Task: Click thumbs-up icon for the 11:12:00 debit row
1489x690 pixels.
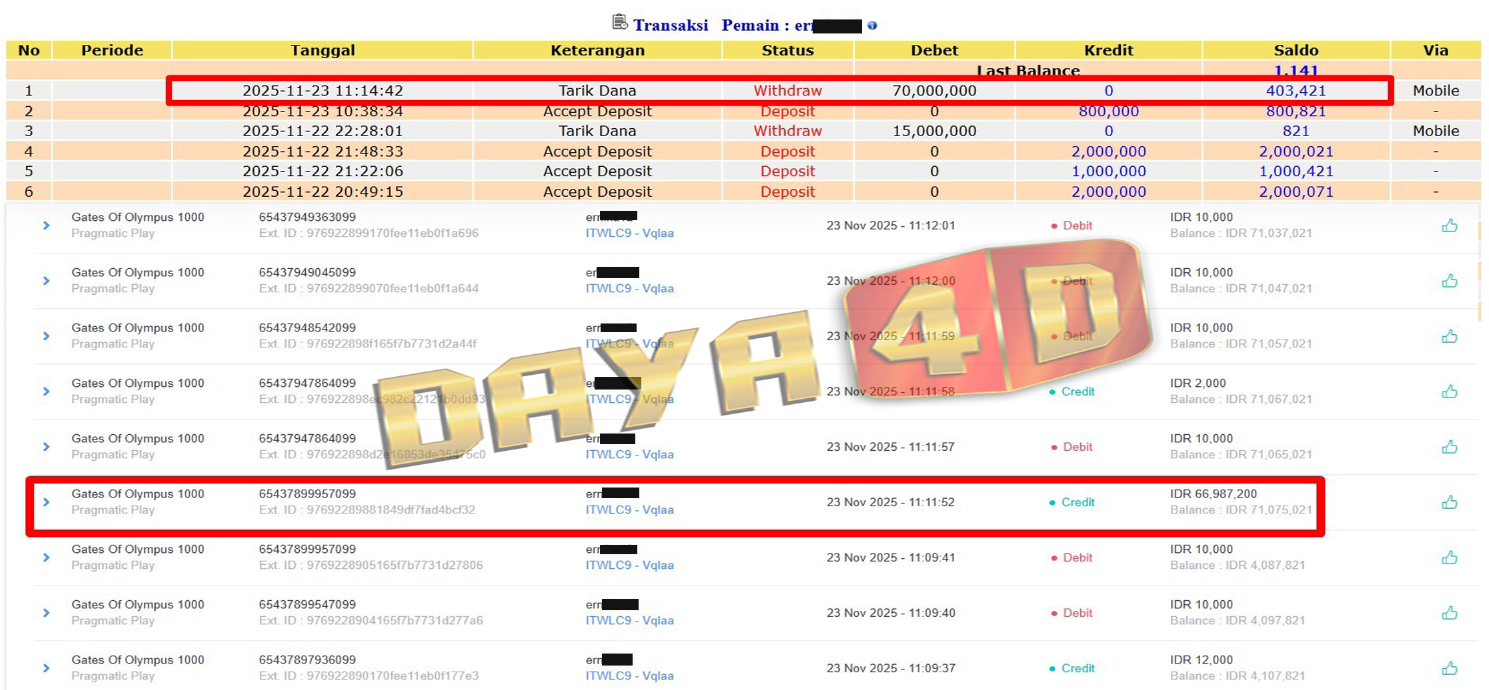Action: point(1449,281)
